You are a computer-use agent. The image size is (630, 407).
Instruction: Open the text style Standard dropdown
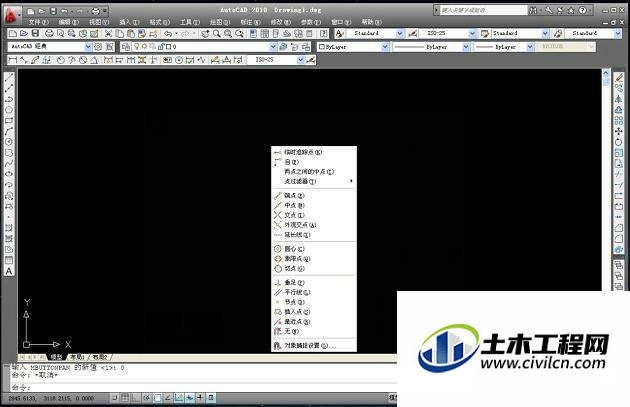(x=400, y=34)
